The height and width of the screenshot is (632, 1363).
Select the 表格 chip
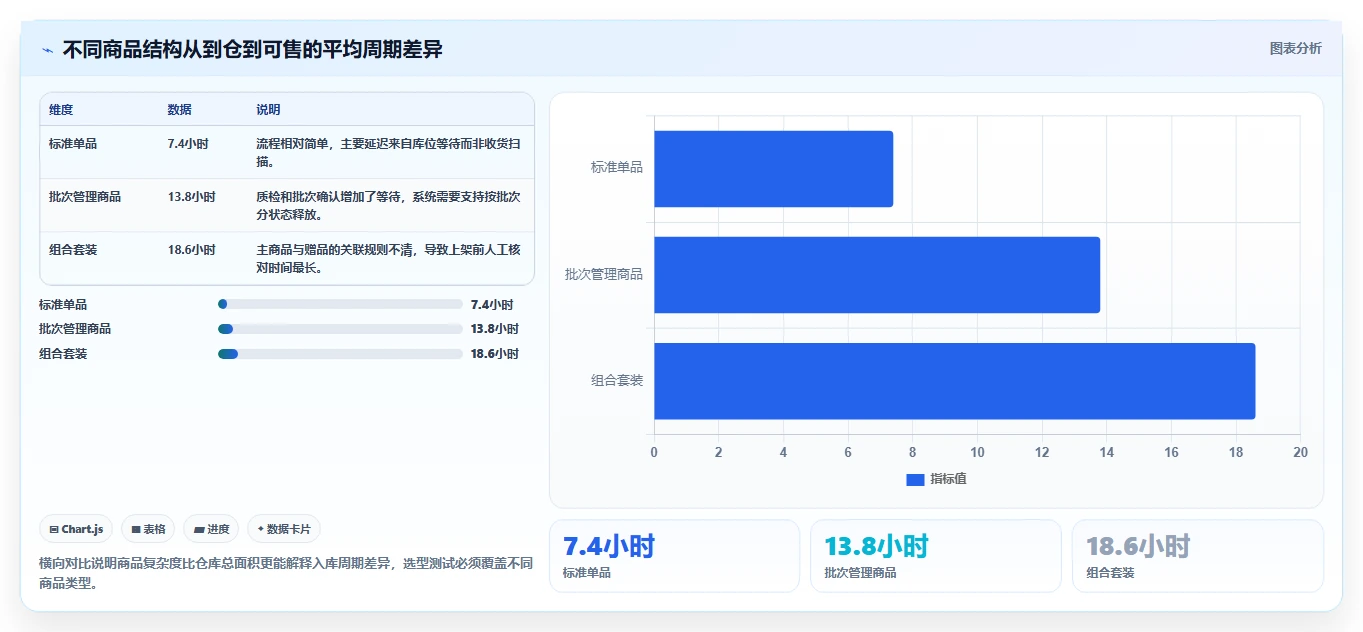[x=148, y=529]
